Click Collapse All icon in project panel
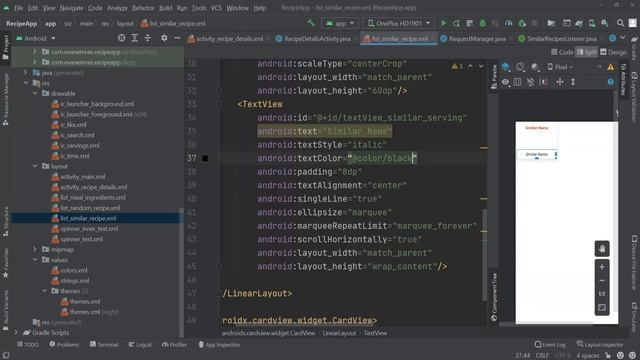640x360 pixels. point(148,38)
